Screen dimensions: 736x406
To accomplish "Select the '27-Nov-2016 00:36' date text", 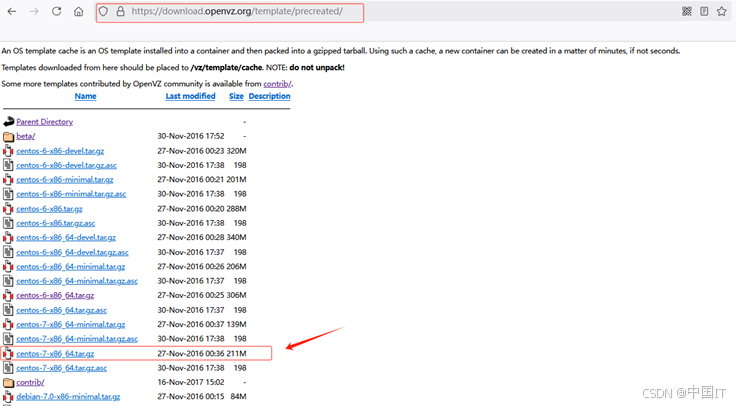I will click(191, 353).
